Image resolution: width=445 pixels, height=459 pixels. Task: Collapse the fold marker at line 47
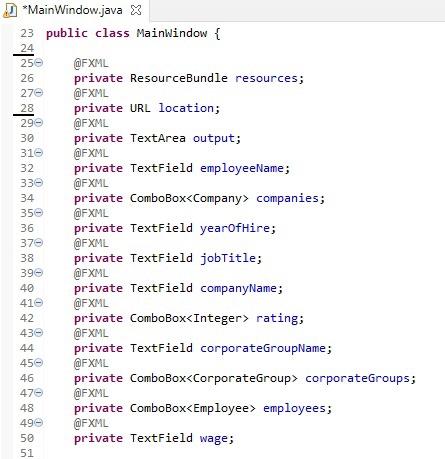pos(39,393)
